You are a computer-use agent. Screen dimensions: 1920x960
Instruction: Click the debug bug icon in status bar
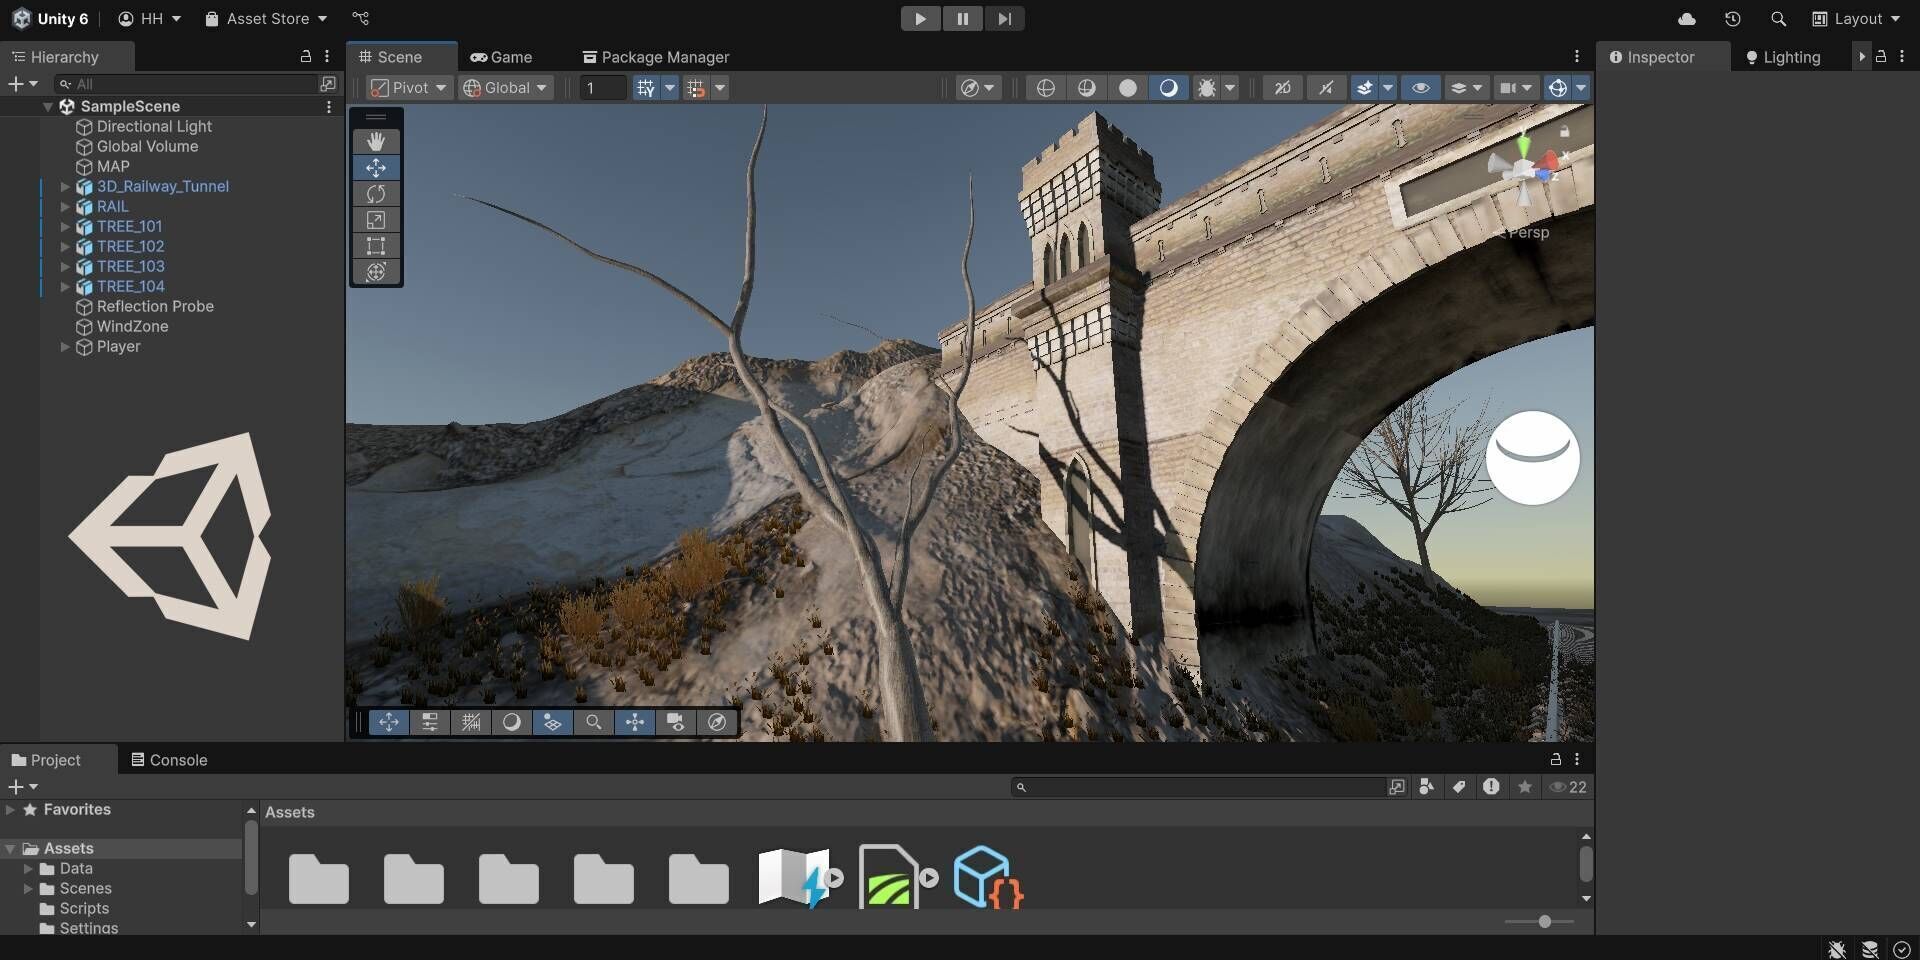(x=1837, y=949)
